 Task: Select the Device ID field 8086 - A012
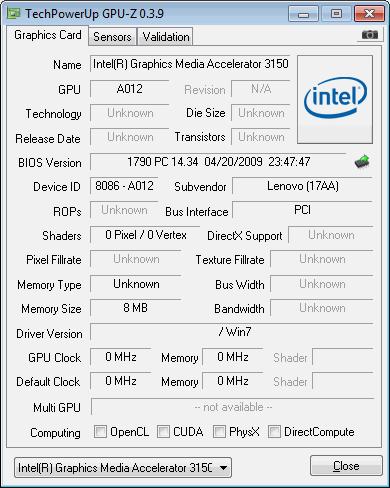point(124,186)
